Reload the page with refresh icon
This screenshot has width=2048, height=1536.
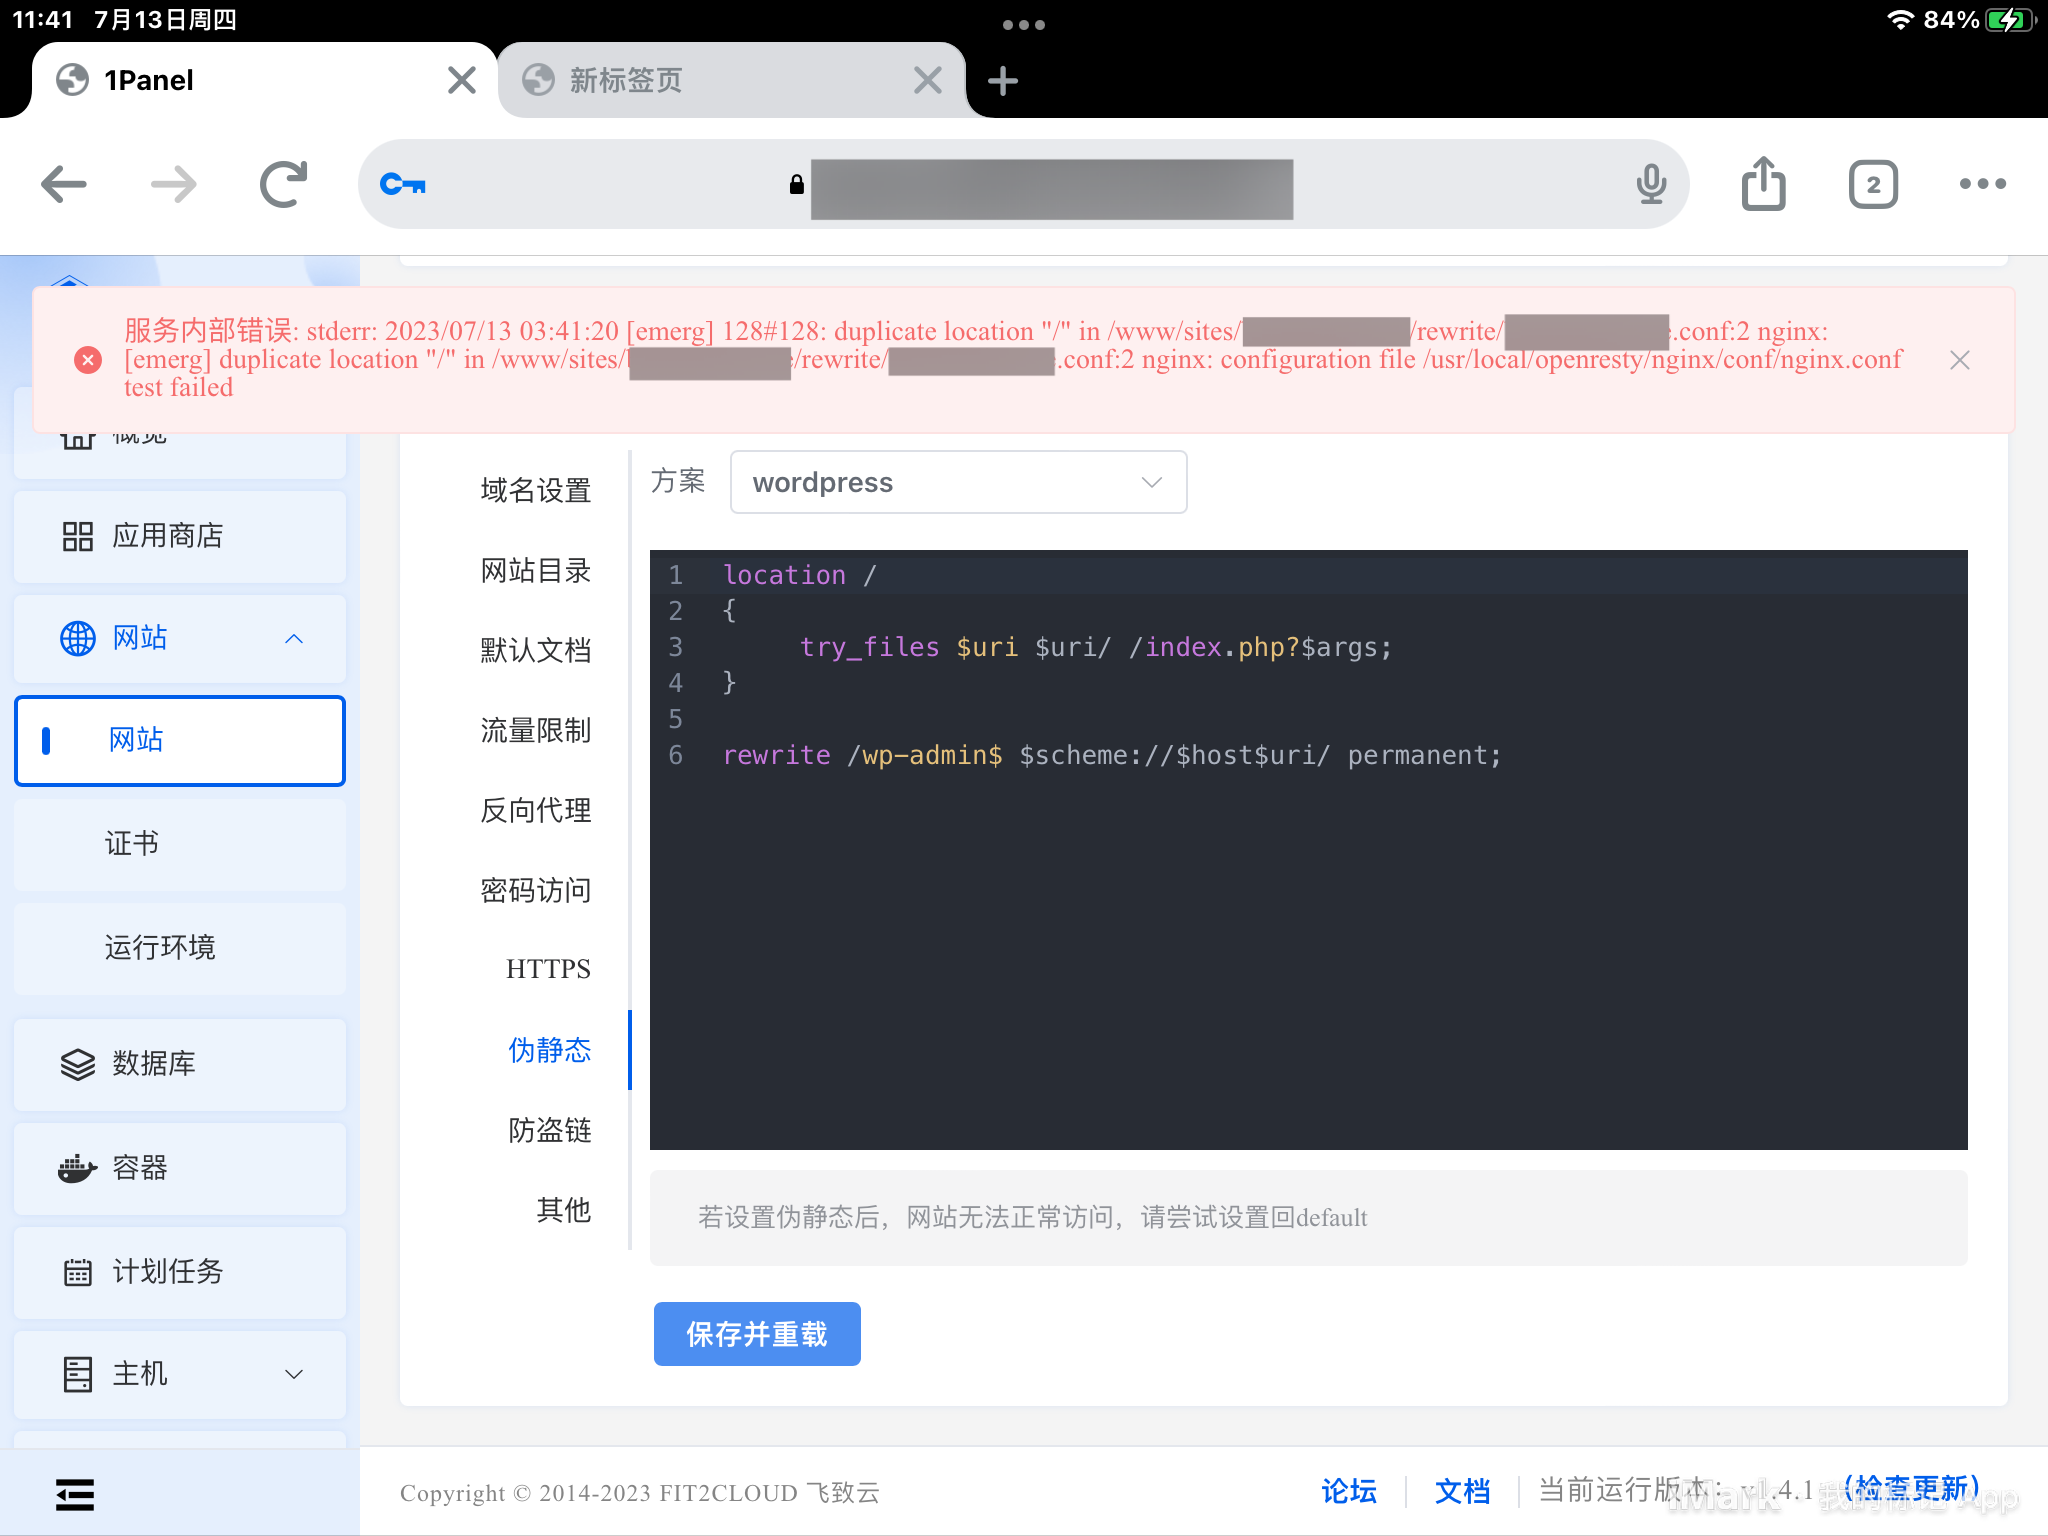pyautogui.click(x=282, y=183)
